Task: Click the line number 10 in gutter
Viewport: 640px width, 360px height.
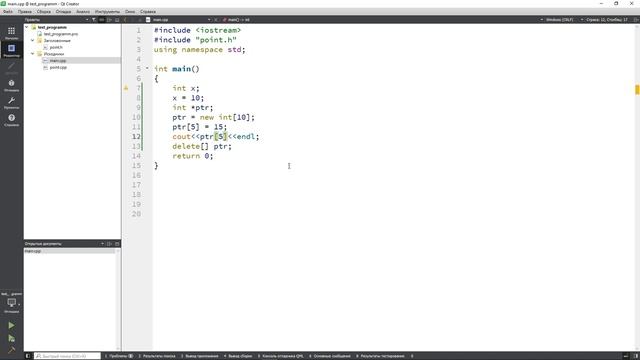Action: (x=136, y=117)
